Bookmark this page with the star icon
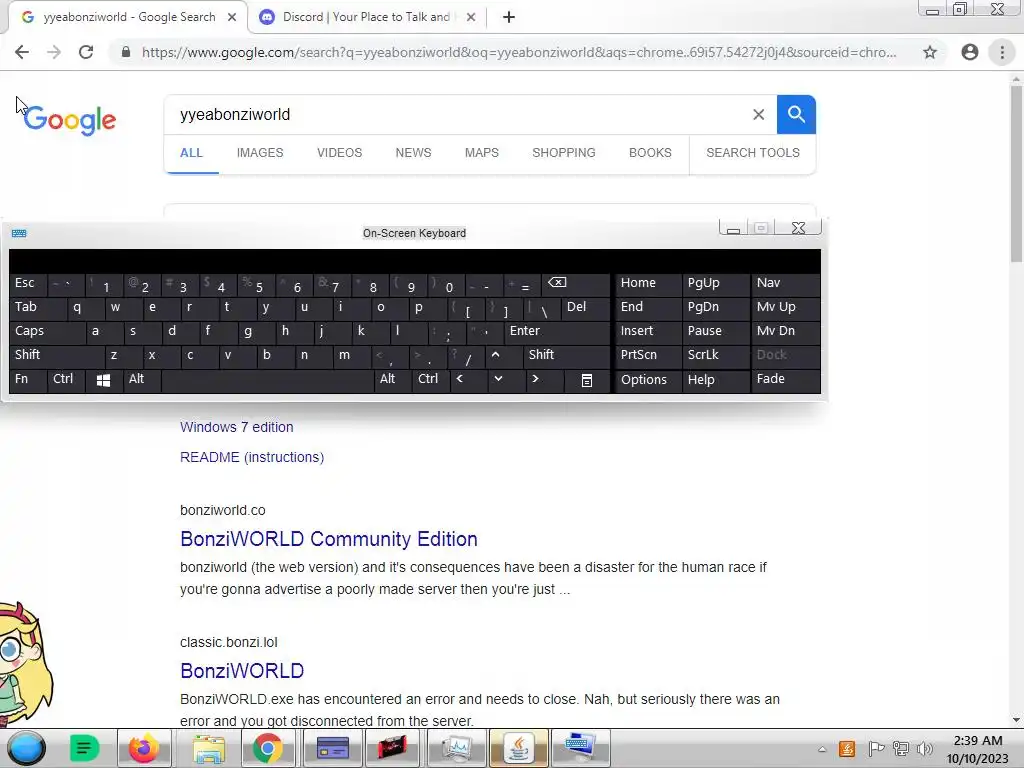 pyautogui.click(x=930, y=52)
